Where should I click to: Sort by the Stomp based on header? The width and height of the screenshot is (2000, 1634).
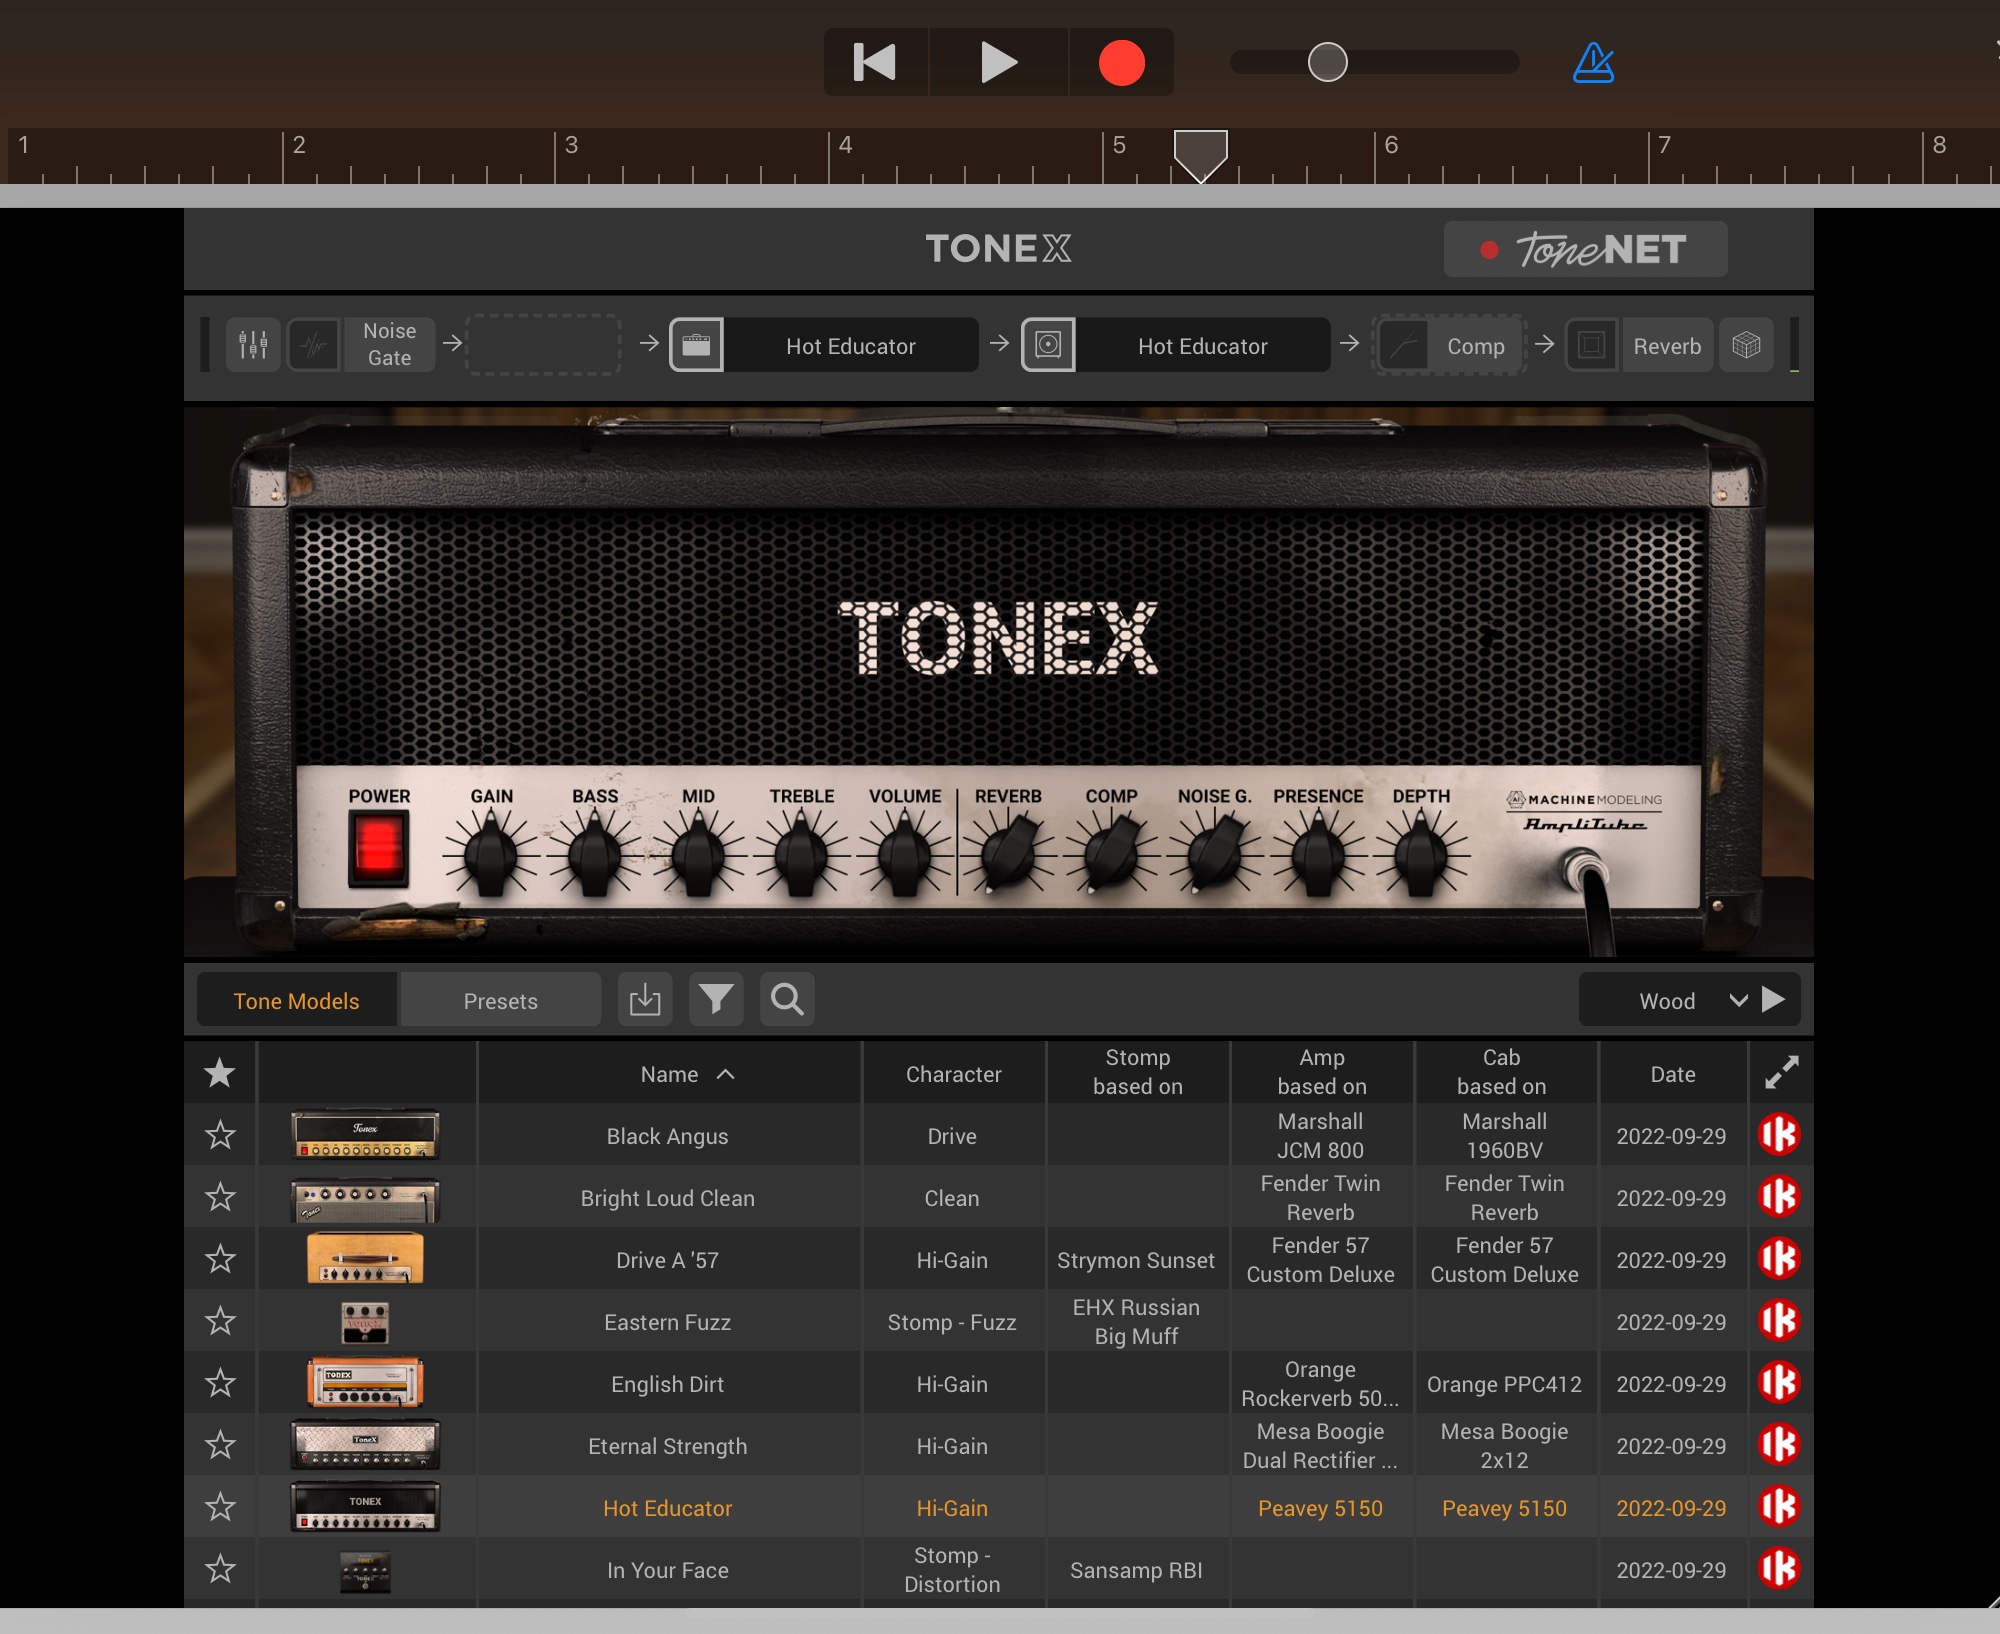1137,1072
